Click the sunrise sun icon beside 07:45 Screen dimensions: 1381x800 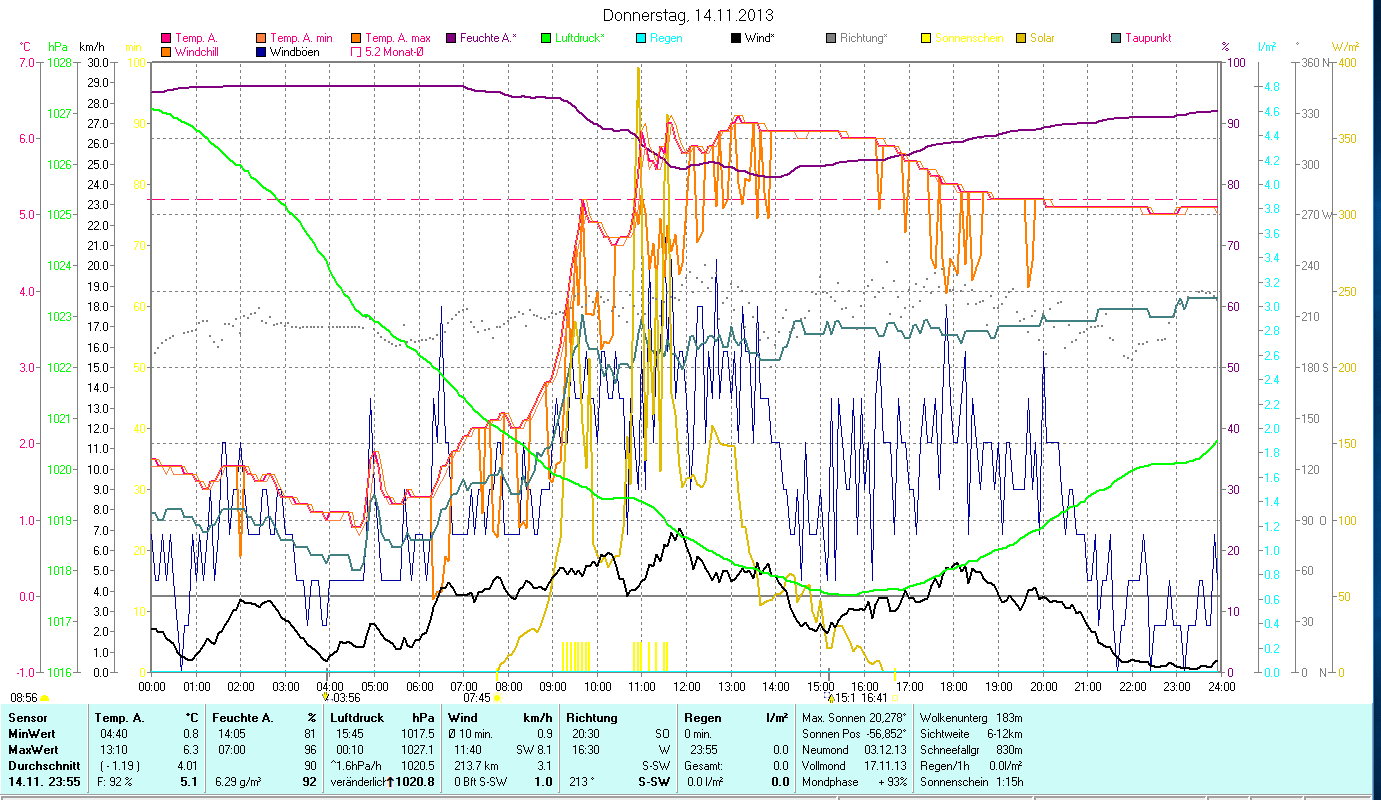coord(496,698)
